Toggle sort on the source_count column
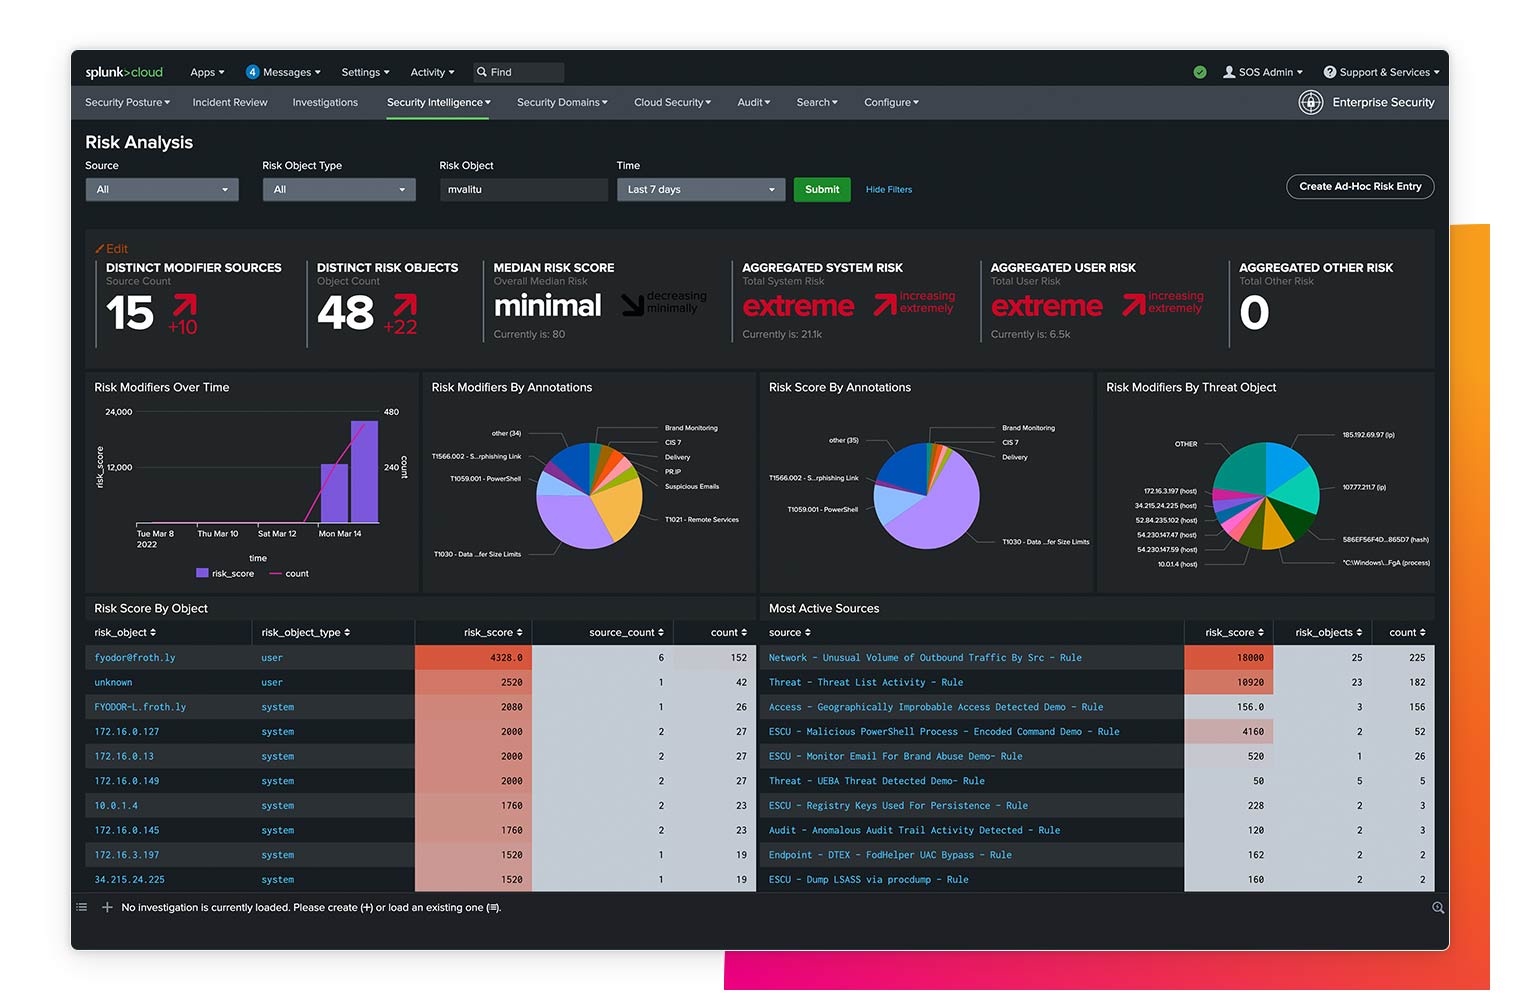 point(626,632)
